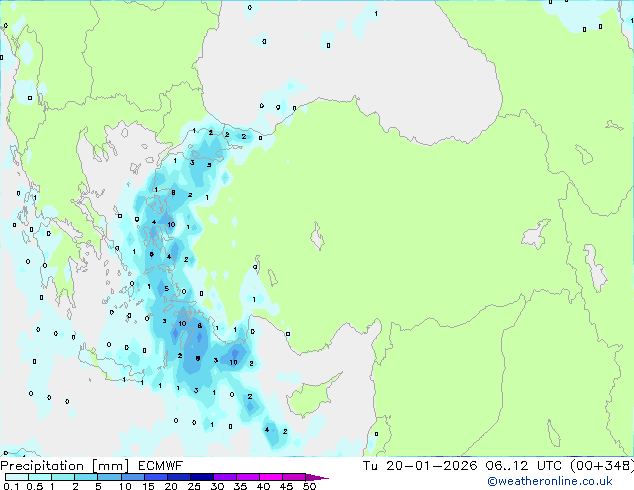Click the "40" legend tick label

(263, 486)
